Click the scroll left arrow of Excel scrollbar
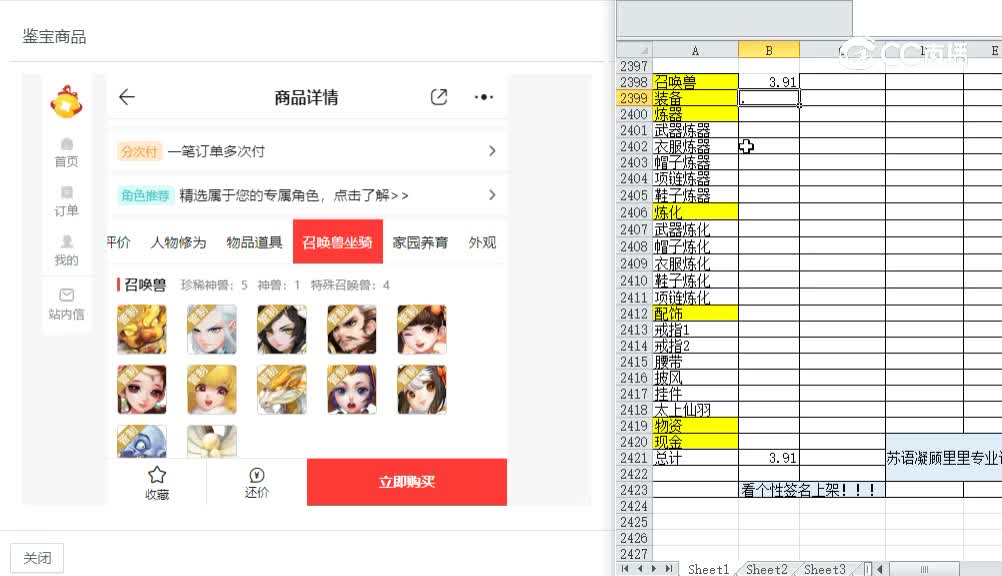Image resolution: width=1002 pixels, height=576 pixels. [880, 569]
